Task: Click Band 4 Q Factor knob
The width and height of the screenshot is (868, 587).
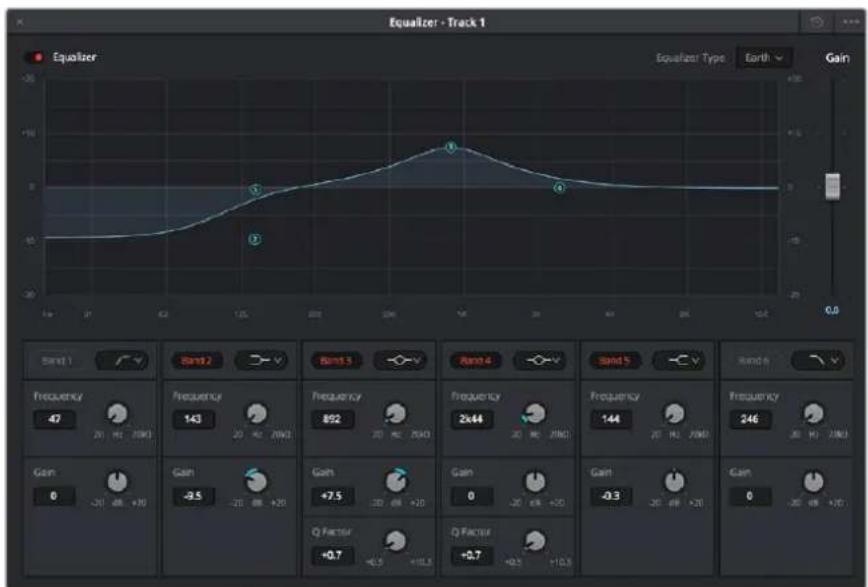Action: pyautogui.click(x=535, y=541)
